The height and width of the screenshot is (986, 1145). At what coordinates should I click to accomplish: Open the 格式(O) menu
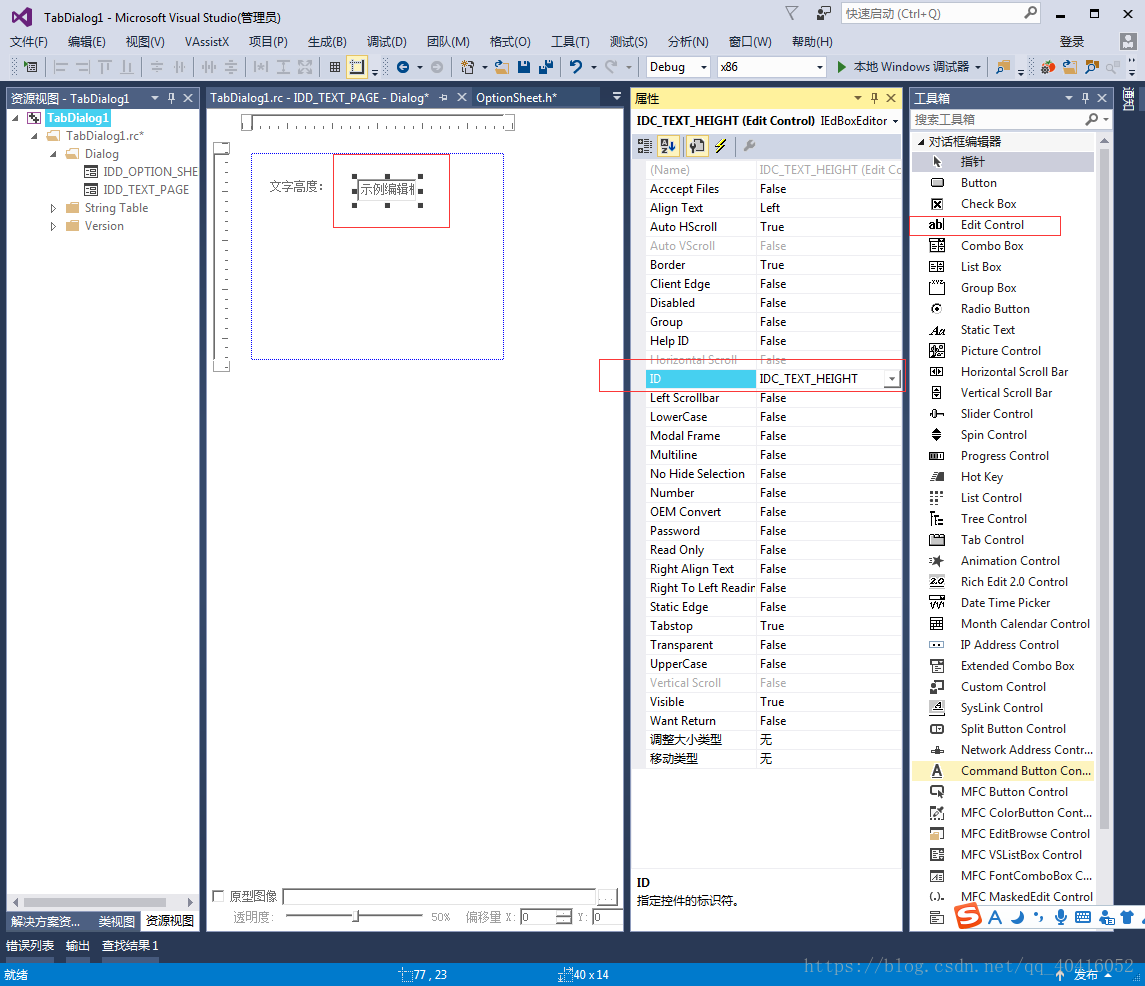pos(510,42)
